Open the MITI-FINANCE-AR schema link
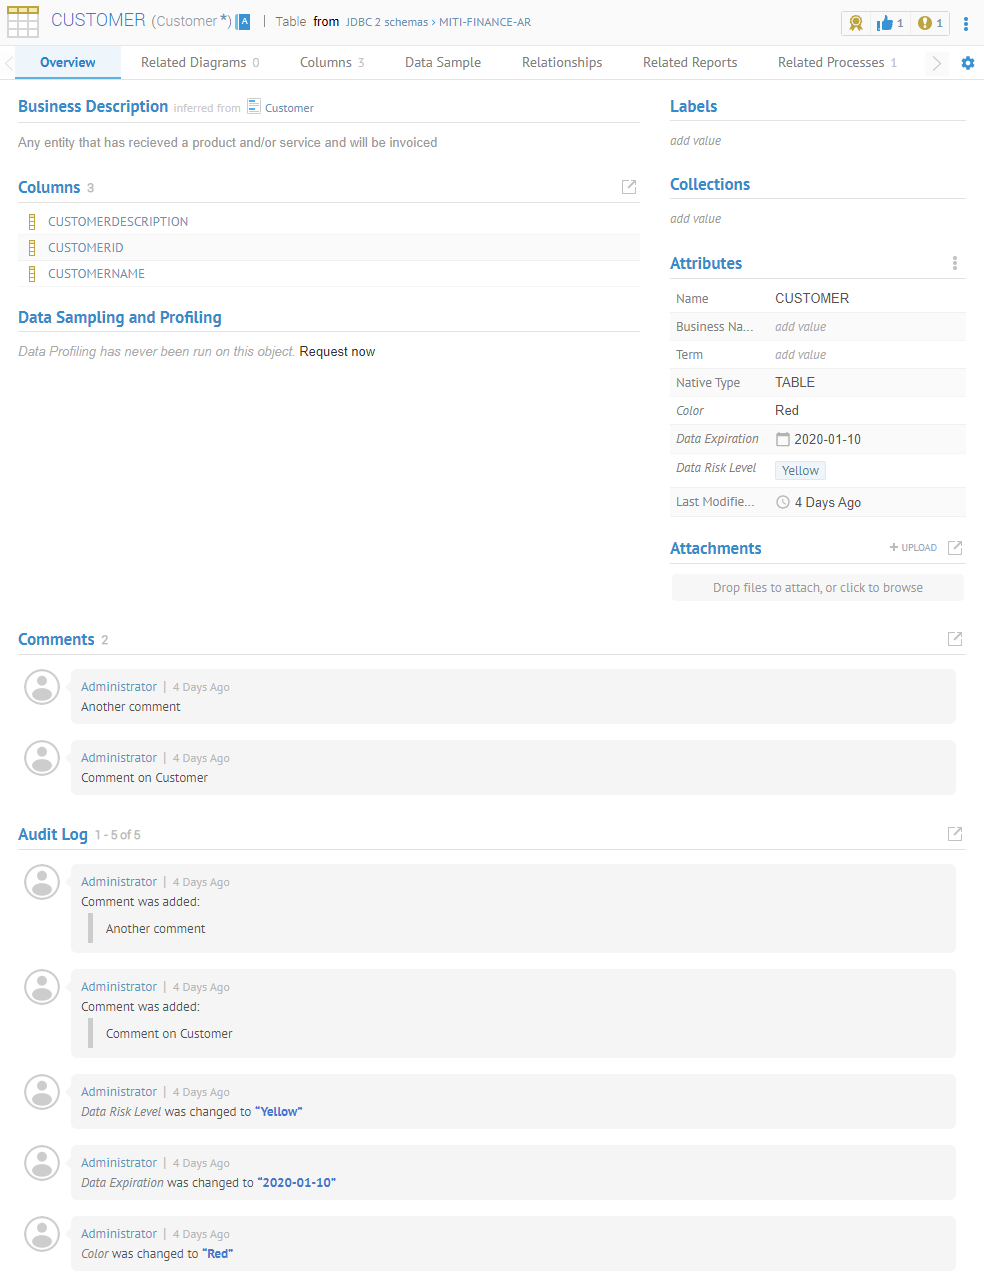Image resolution: width=984 pixels, height=1276 pixels. pos(485,22)
